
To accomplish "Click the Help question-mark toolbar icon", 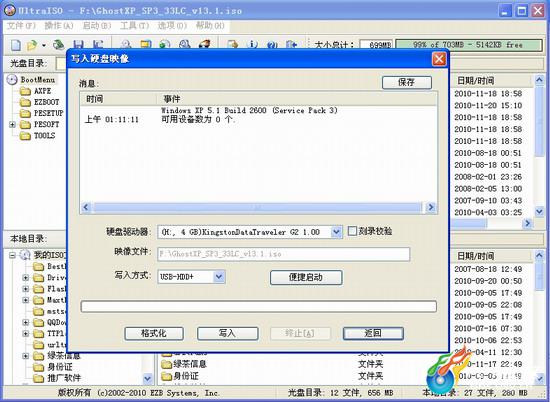I will point(272,44).
